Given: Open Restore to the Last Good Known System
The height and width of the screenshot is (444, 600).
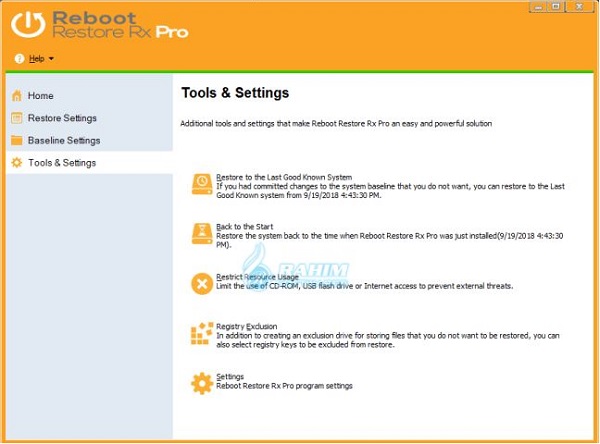Looking at the screenshot, I should [x=284, y=177].
